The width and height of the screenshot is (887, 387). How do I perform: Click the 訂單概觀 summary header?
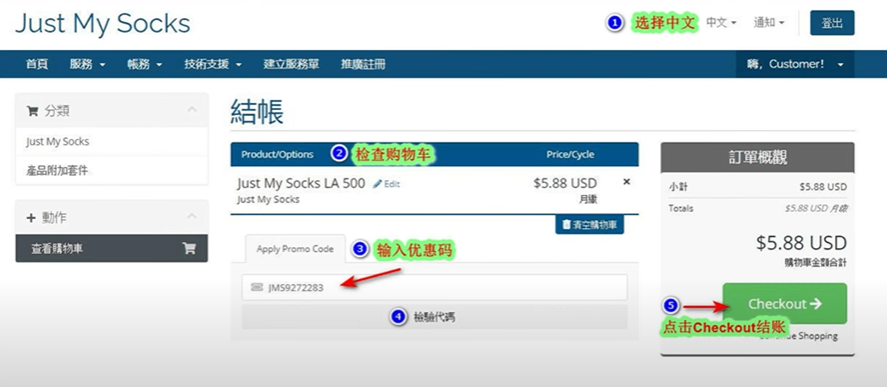pos(757,158)
